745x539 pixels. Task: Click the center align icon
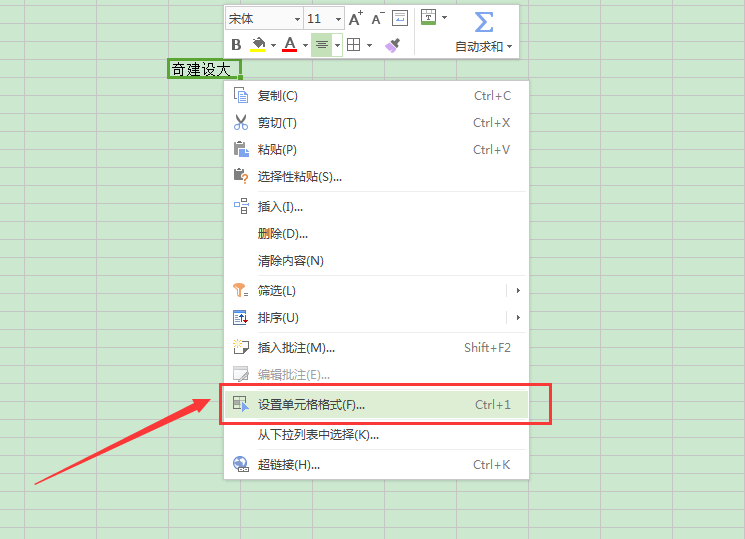322,45
